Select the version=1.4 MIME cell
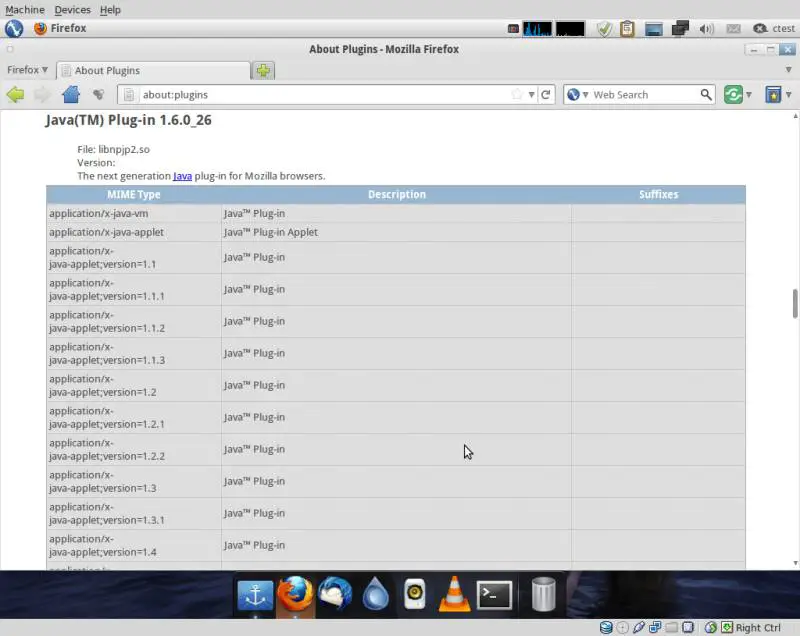This screenshot has height=636, width=800. point(134,545)
